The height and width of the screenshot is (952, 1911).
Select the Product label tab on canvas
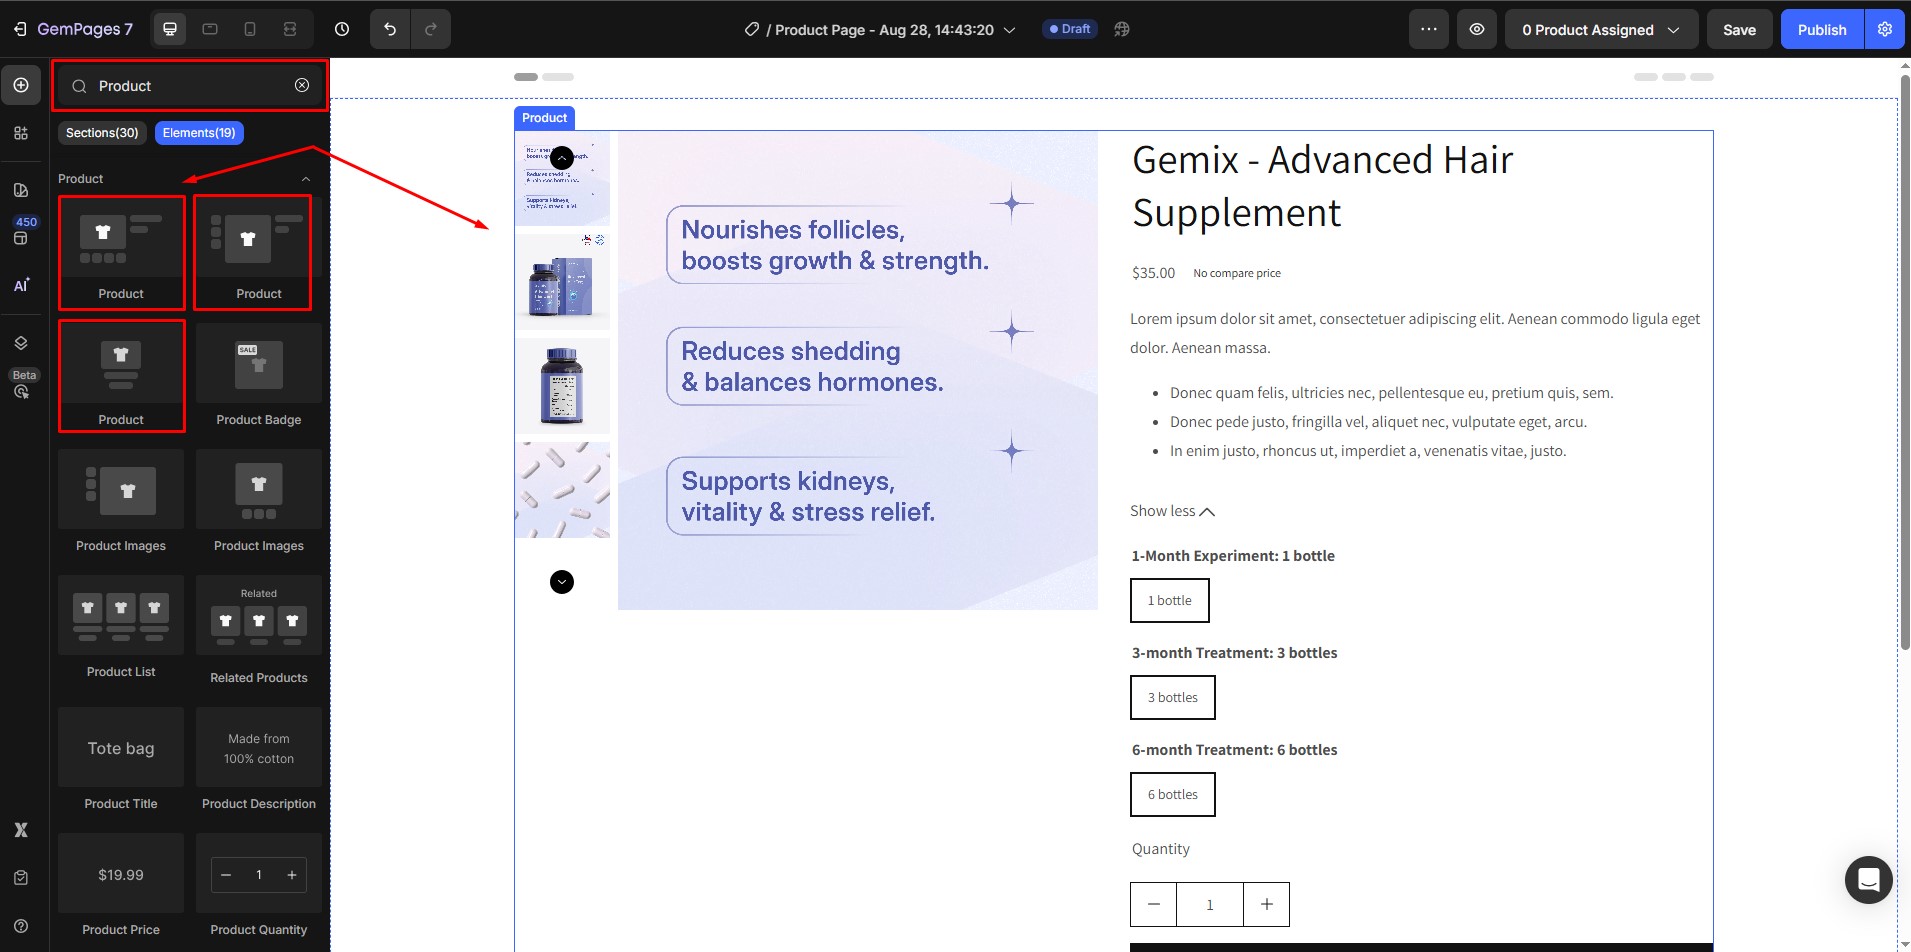tap(544, 118)
